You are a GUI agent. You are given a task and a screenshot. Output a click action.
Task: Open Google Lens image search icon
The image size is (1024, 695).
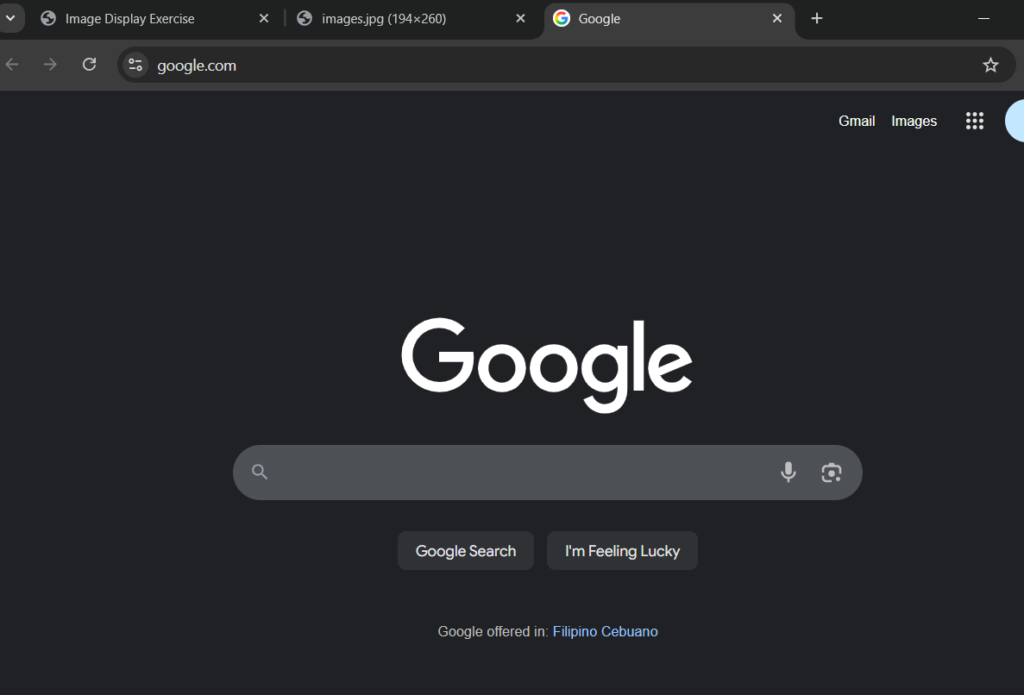[831, 472]
